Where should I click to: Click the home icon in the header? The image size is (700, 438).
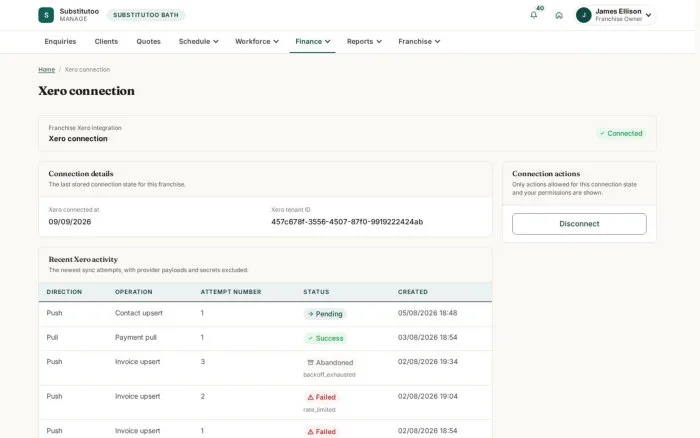coord(559,15)
